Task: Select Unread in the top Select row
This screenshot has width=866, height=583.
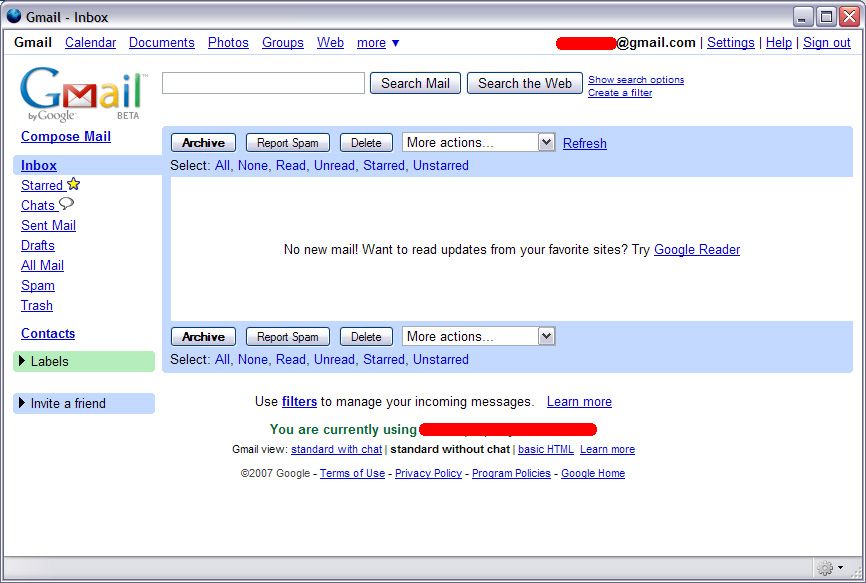Action: click(x=334, y=166)
